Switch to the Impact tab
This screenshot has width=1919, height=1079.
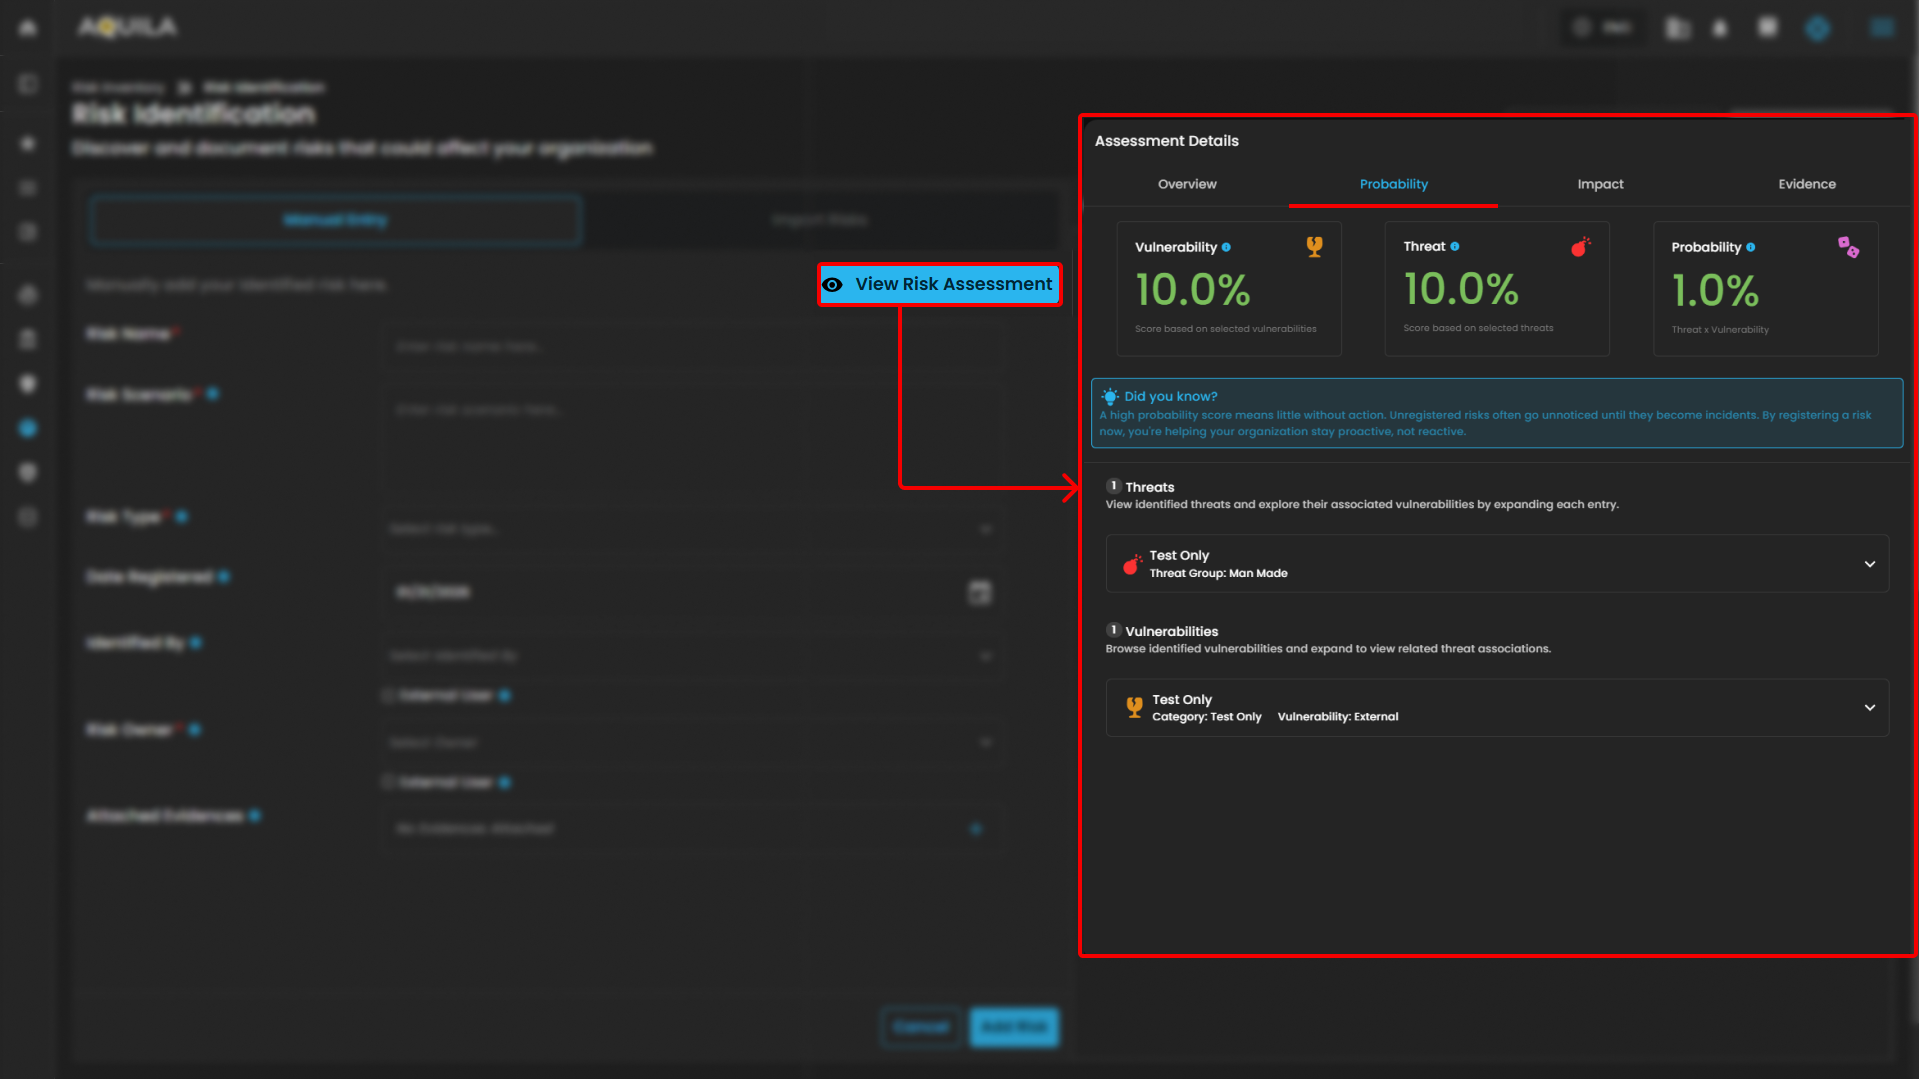(1600, 184)
